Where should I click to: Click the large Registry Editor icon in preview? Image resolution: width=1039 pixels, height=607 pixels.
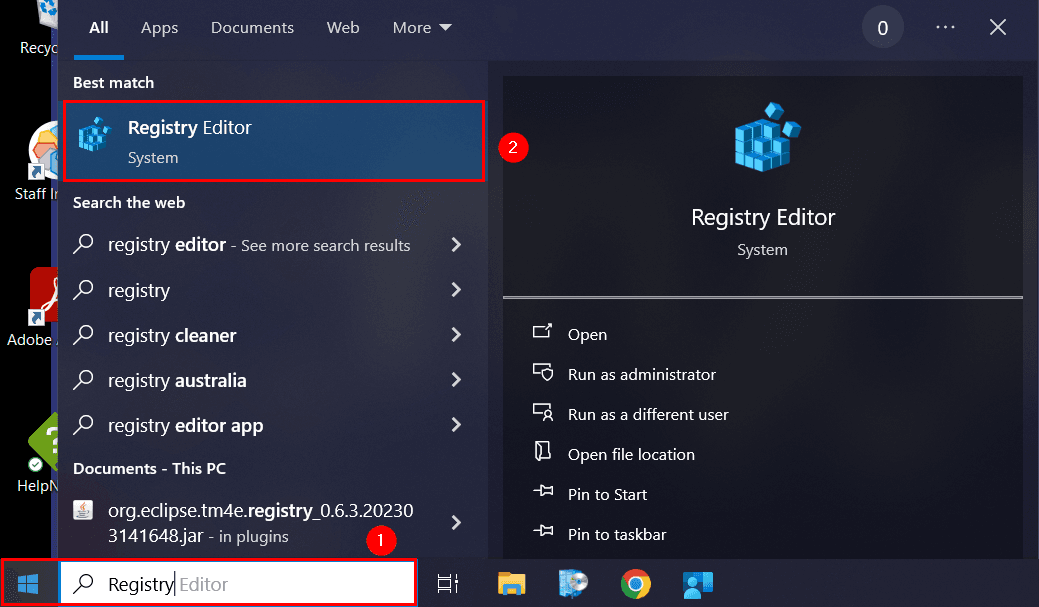coord(762,138)
